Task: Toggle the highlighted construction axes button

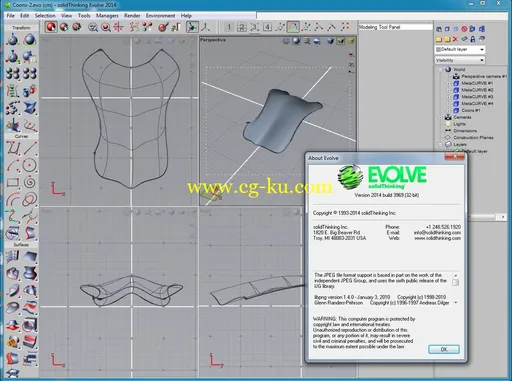Action: tap(192, 27)
